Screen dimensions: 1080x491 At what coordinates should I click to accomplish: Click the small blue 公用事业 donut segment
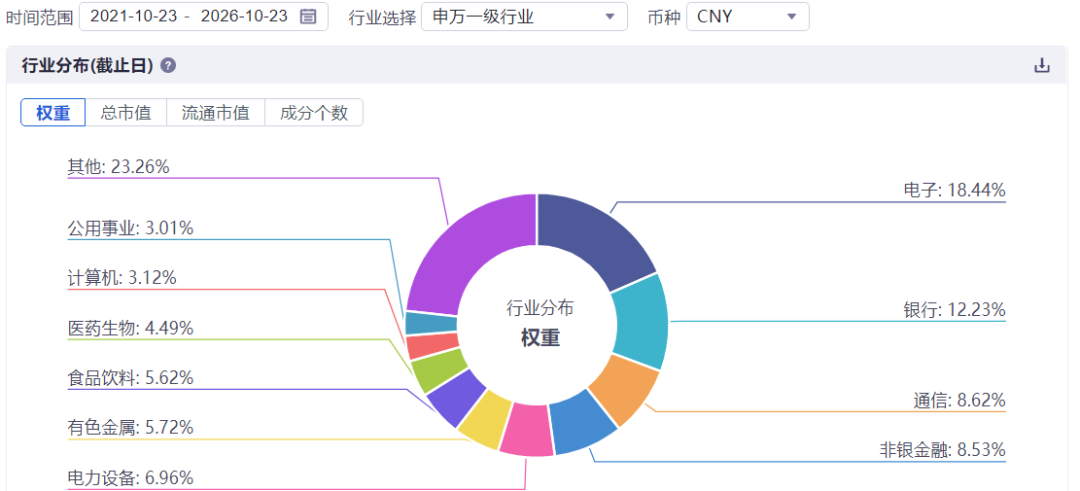[430, 324]
